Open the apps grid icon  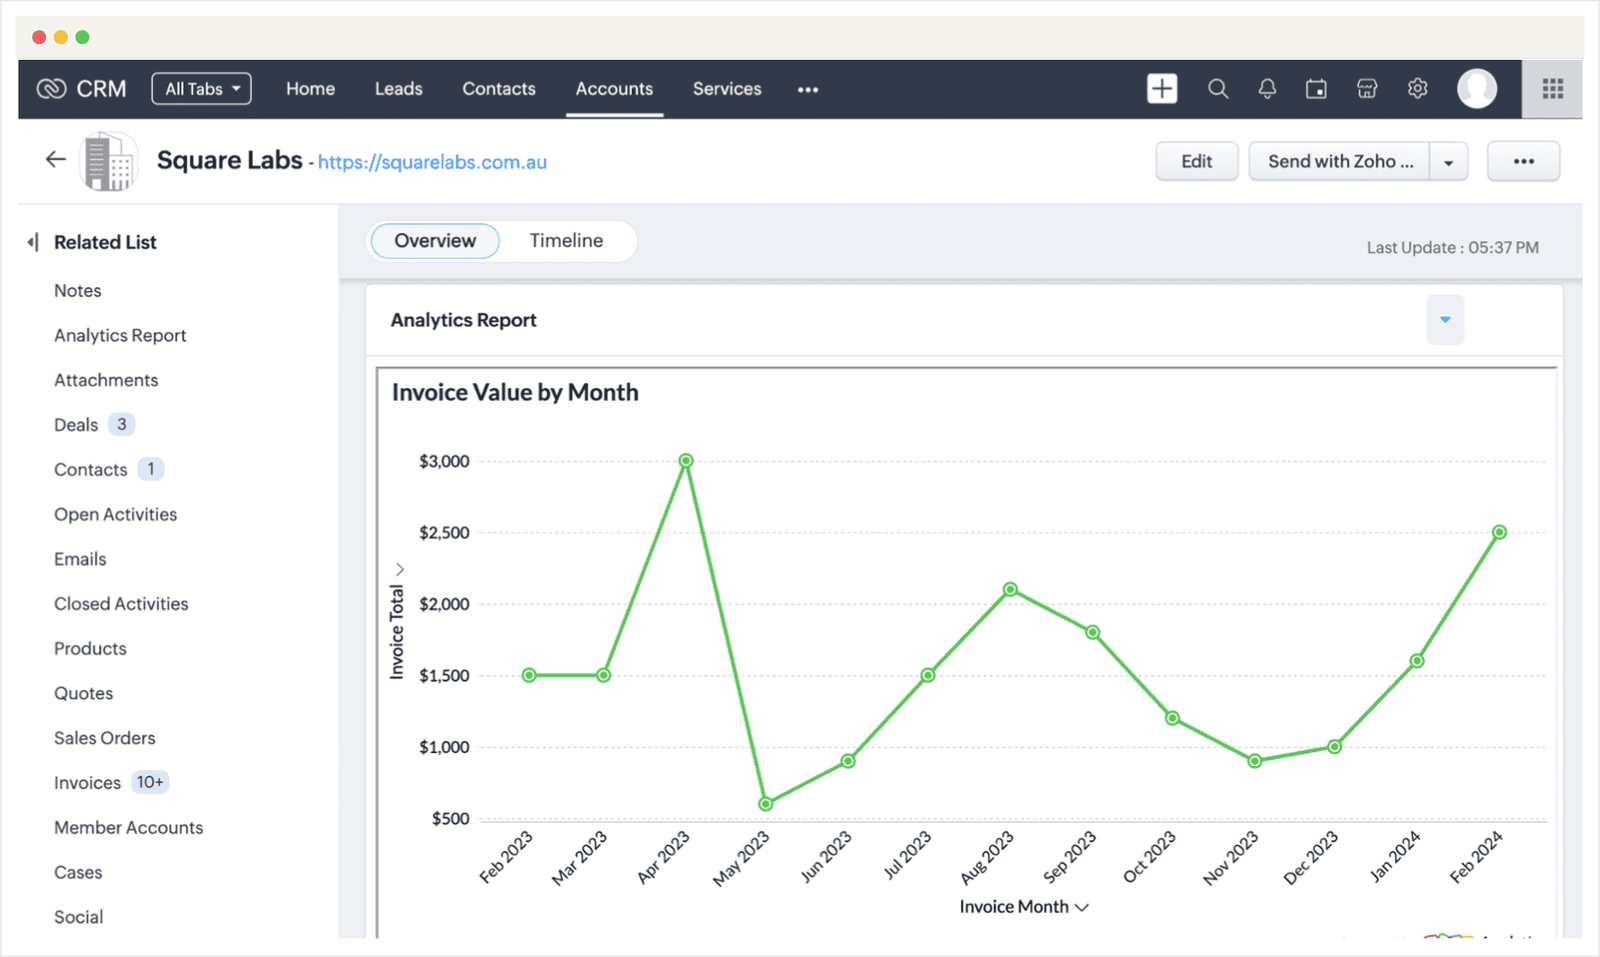(1552, 89)
